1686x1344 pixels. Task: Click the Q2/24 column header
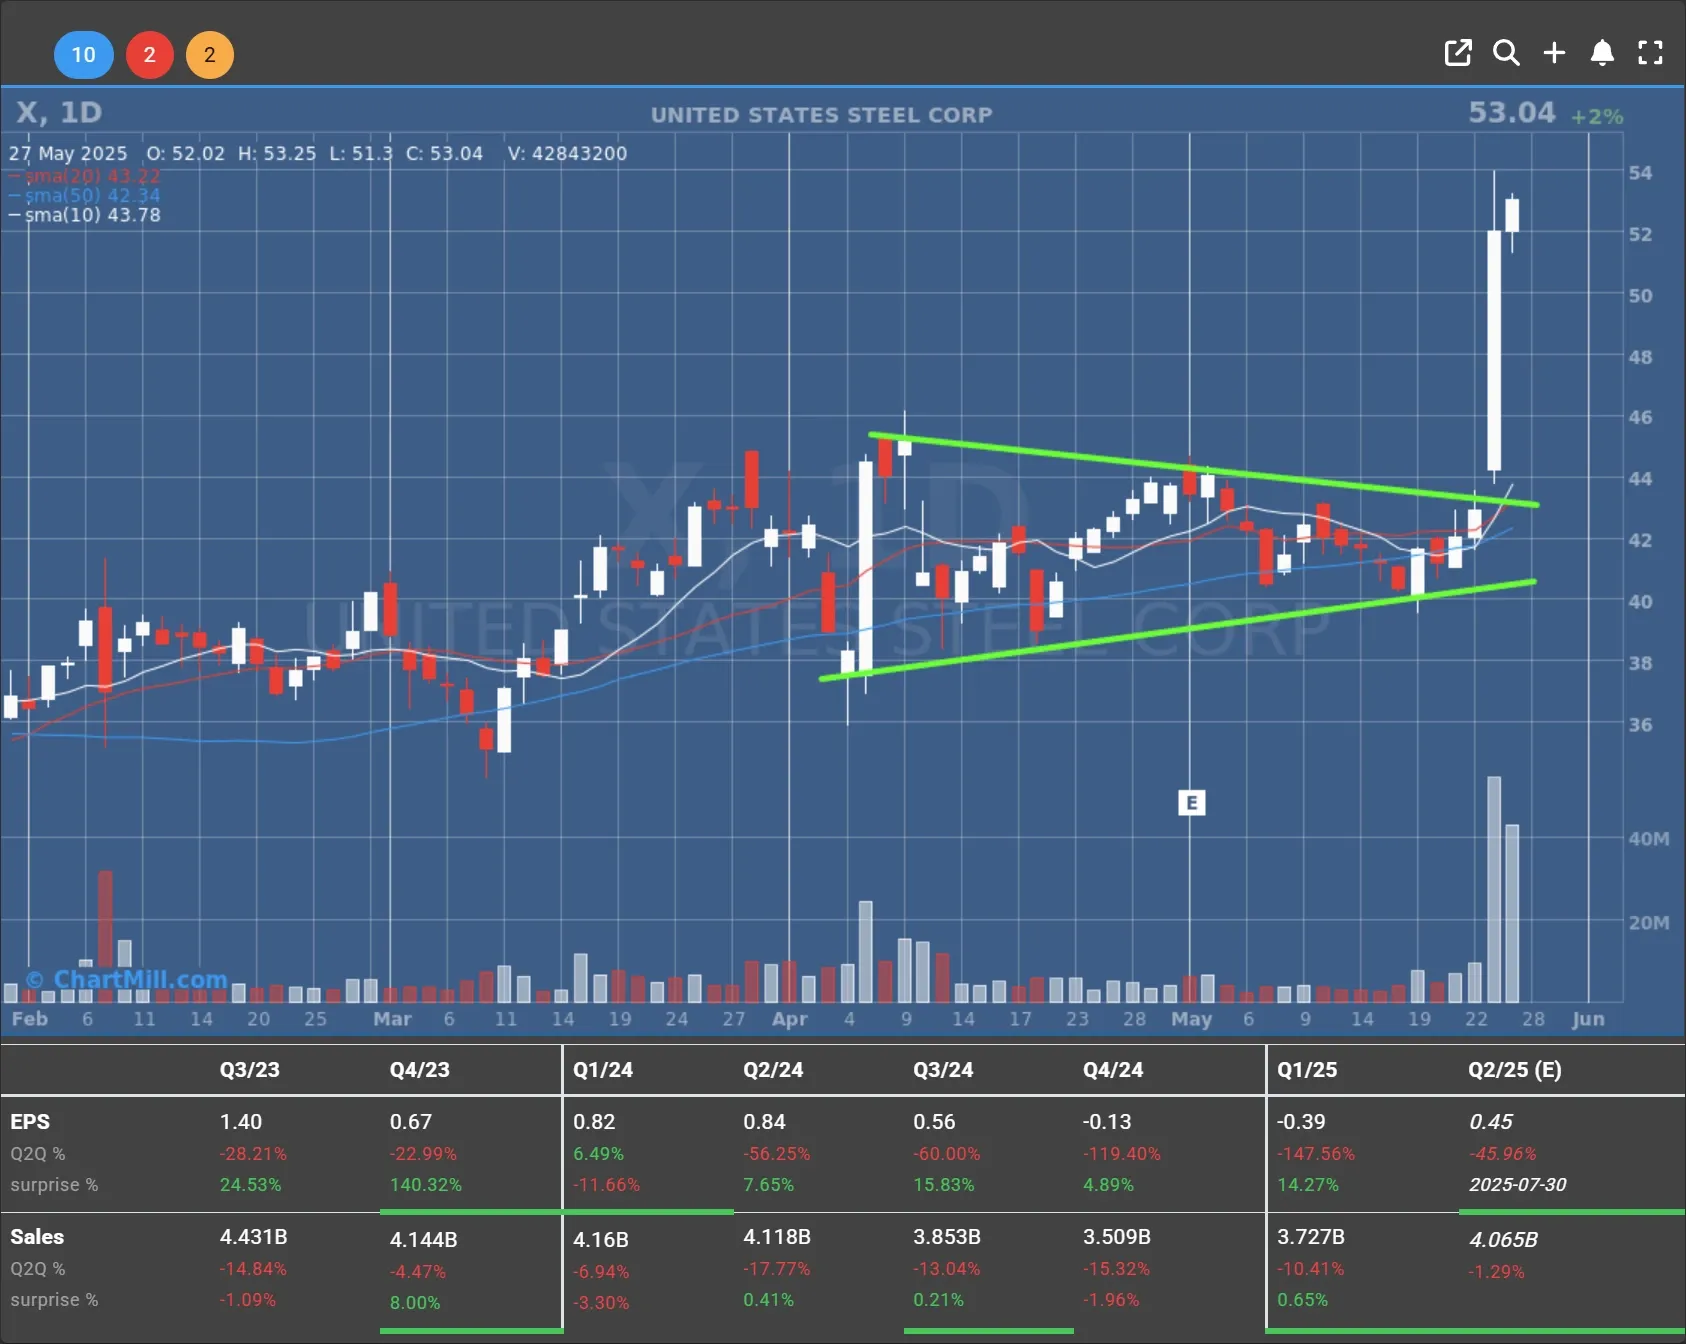(x=773, y=1070)
